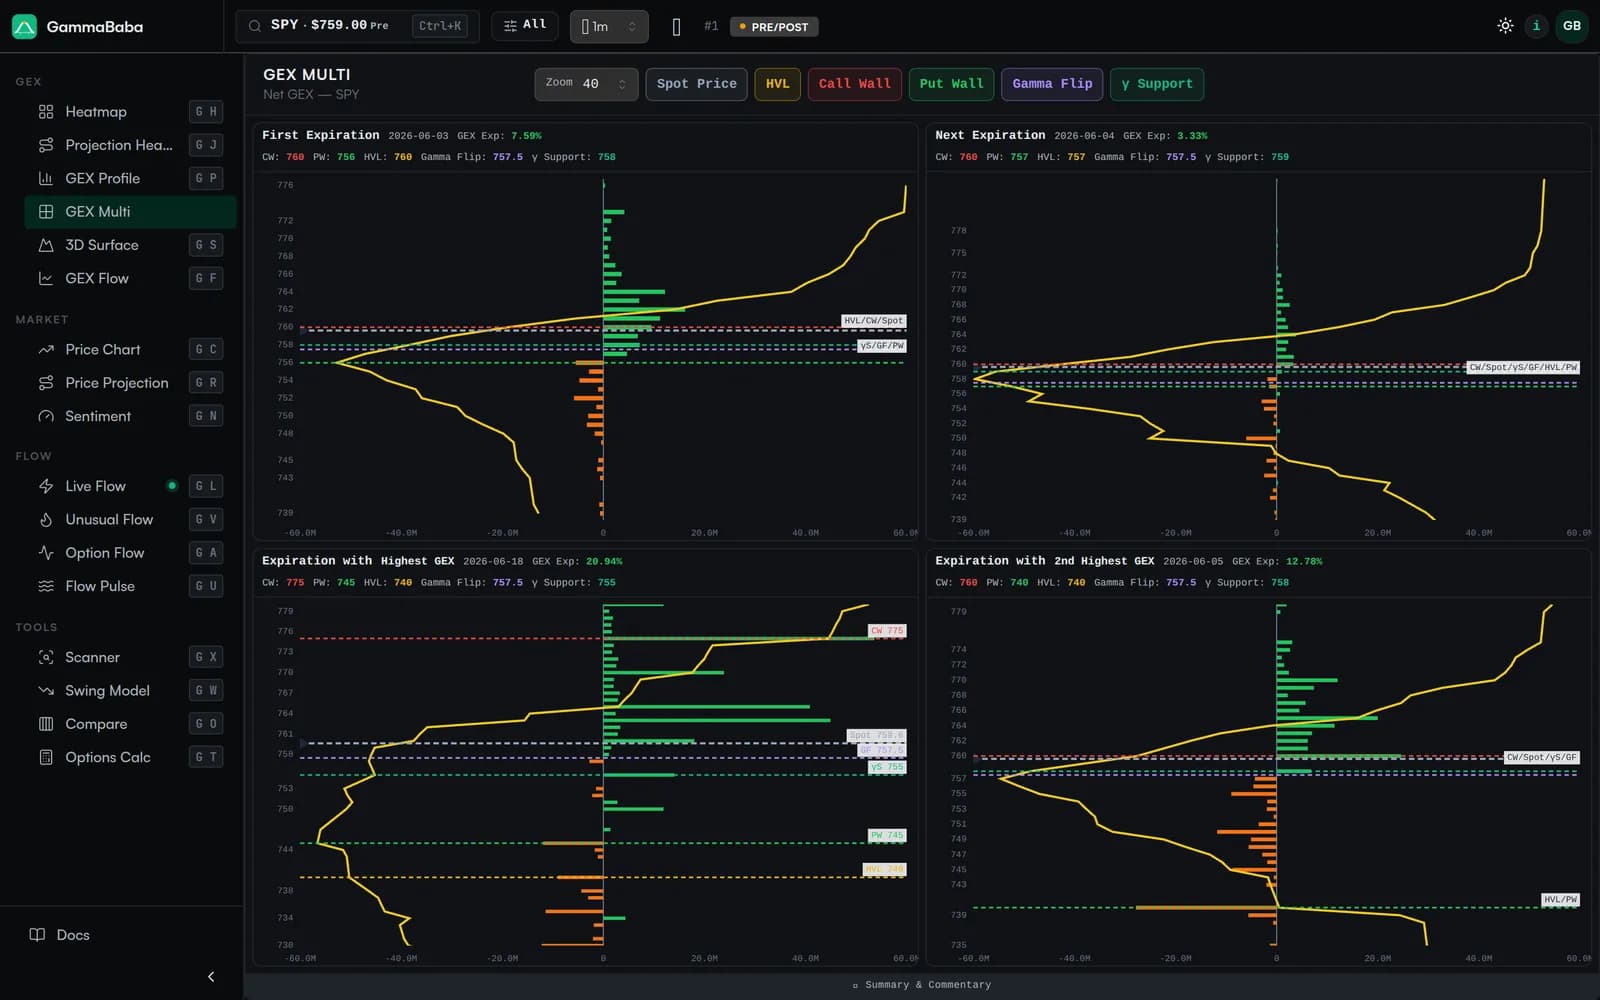The width and height of the screenshot is (1600, 1000).
Task: Launch the Scanner tool
Action: (x=130, y=657)
